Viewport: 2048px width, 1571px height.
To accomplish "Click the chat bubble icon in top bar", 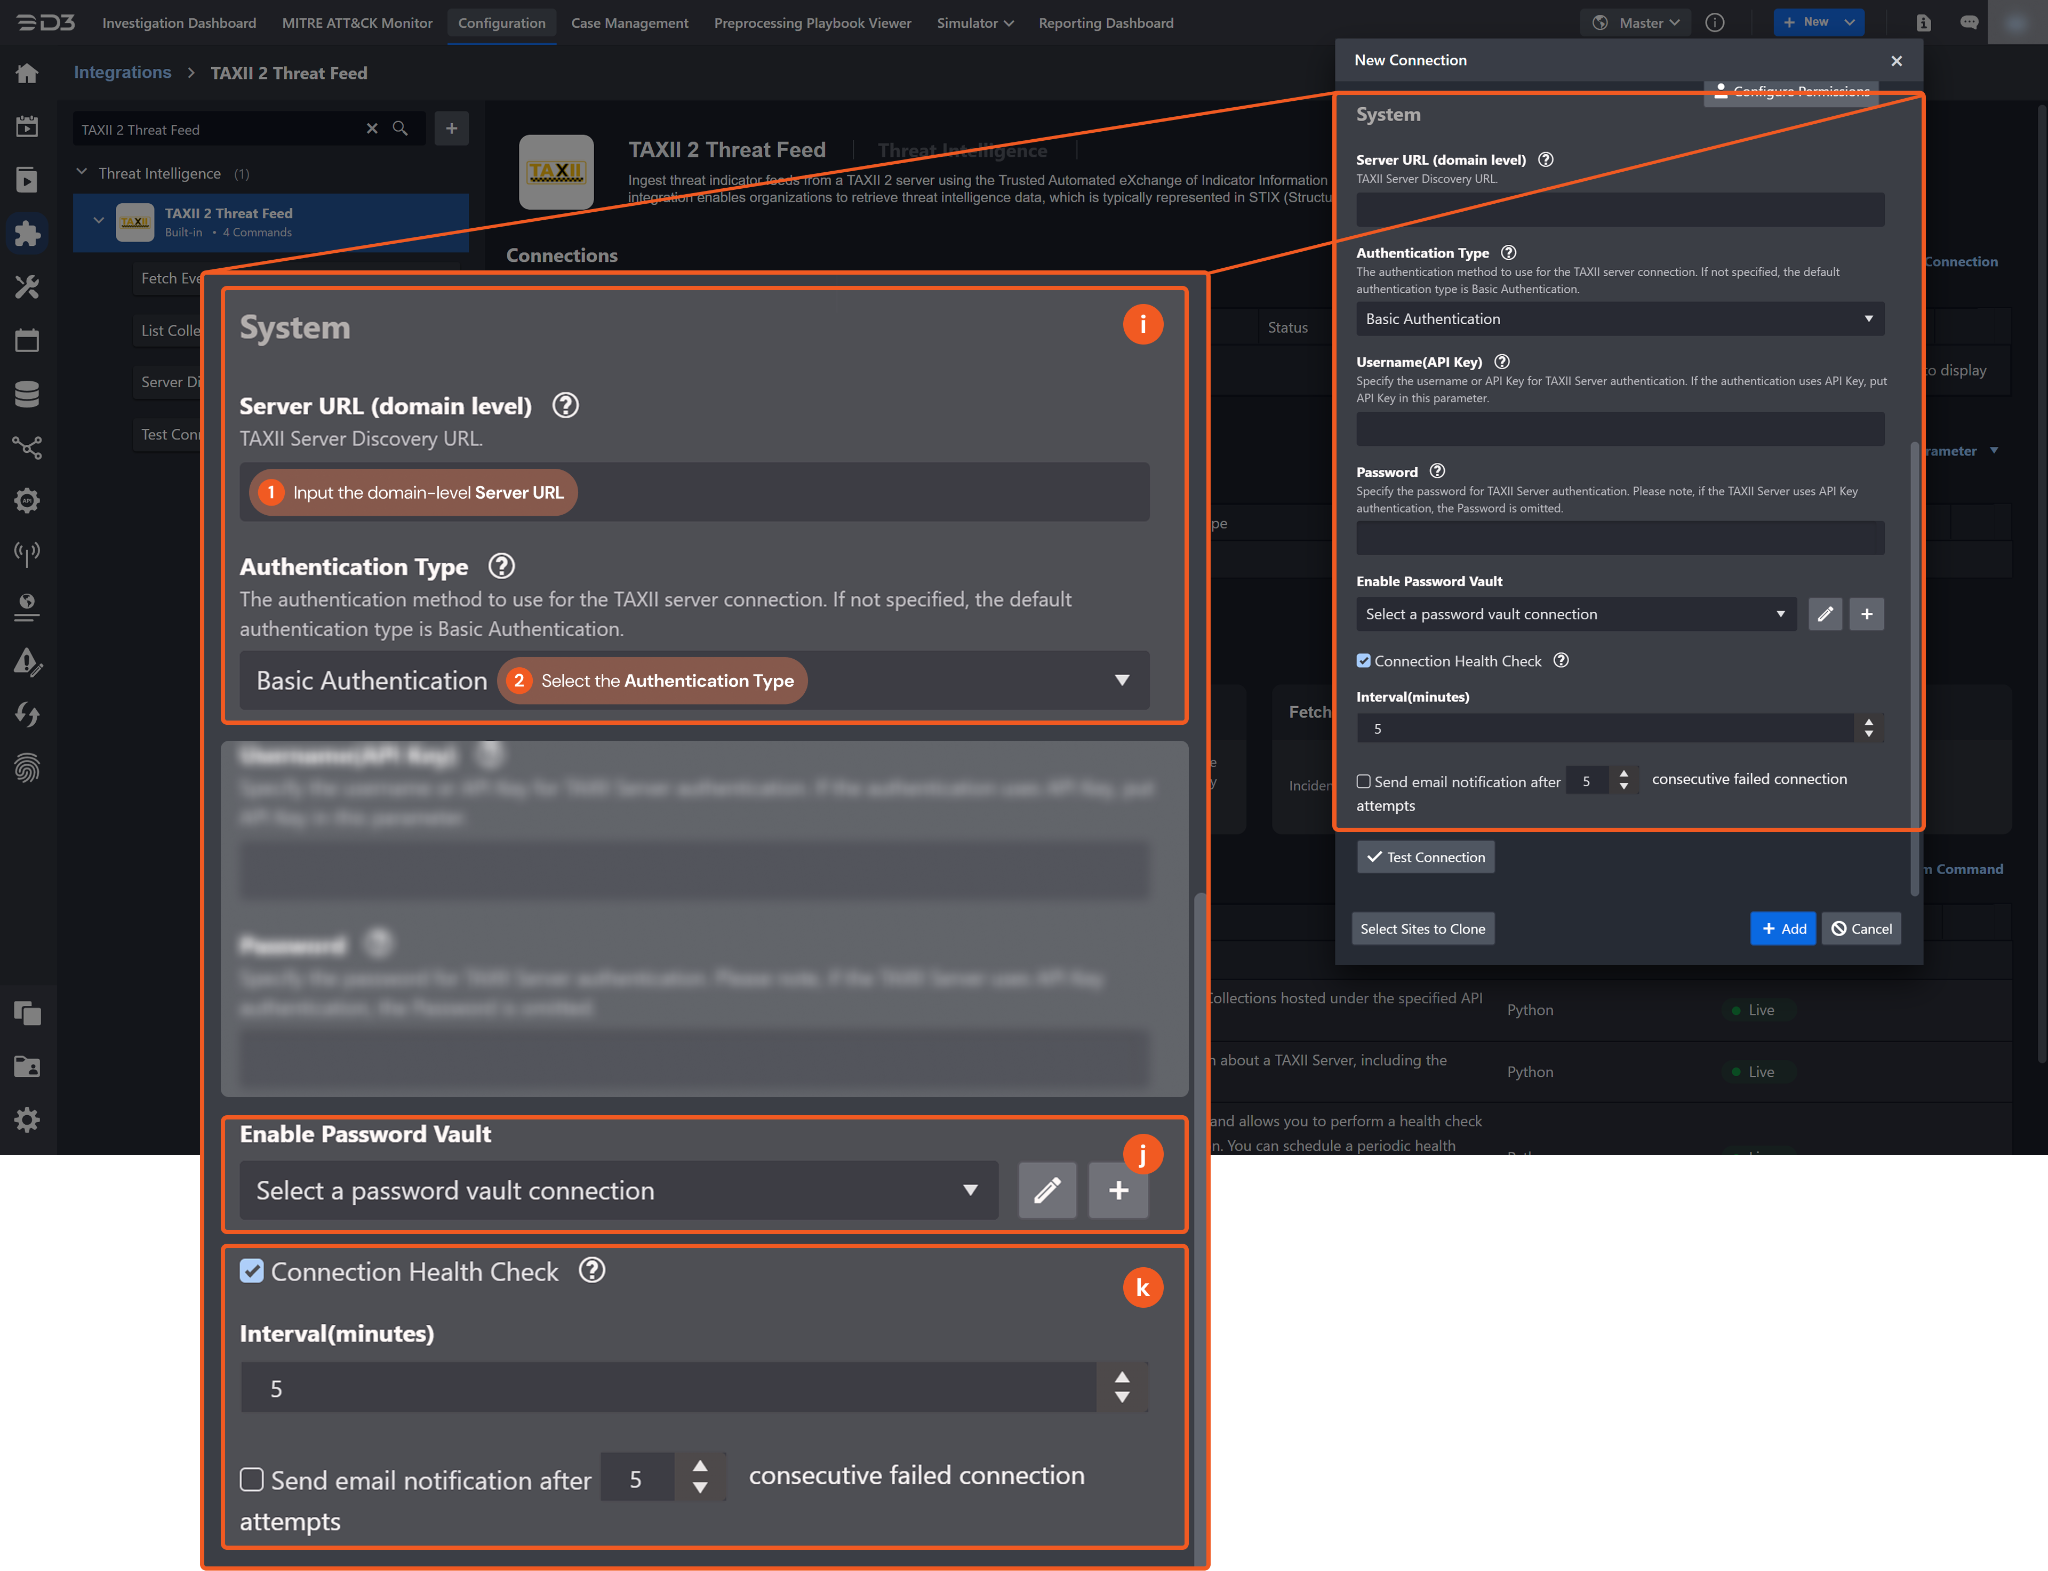I will pos(1969,22).
